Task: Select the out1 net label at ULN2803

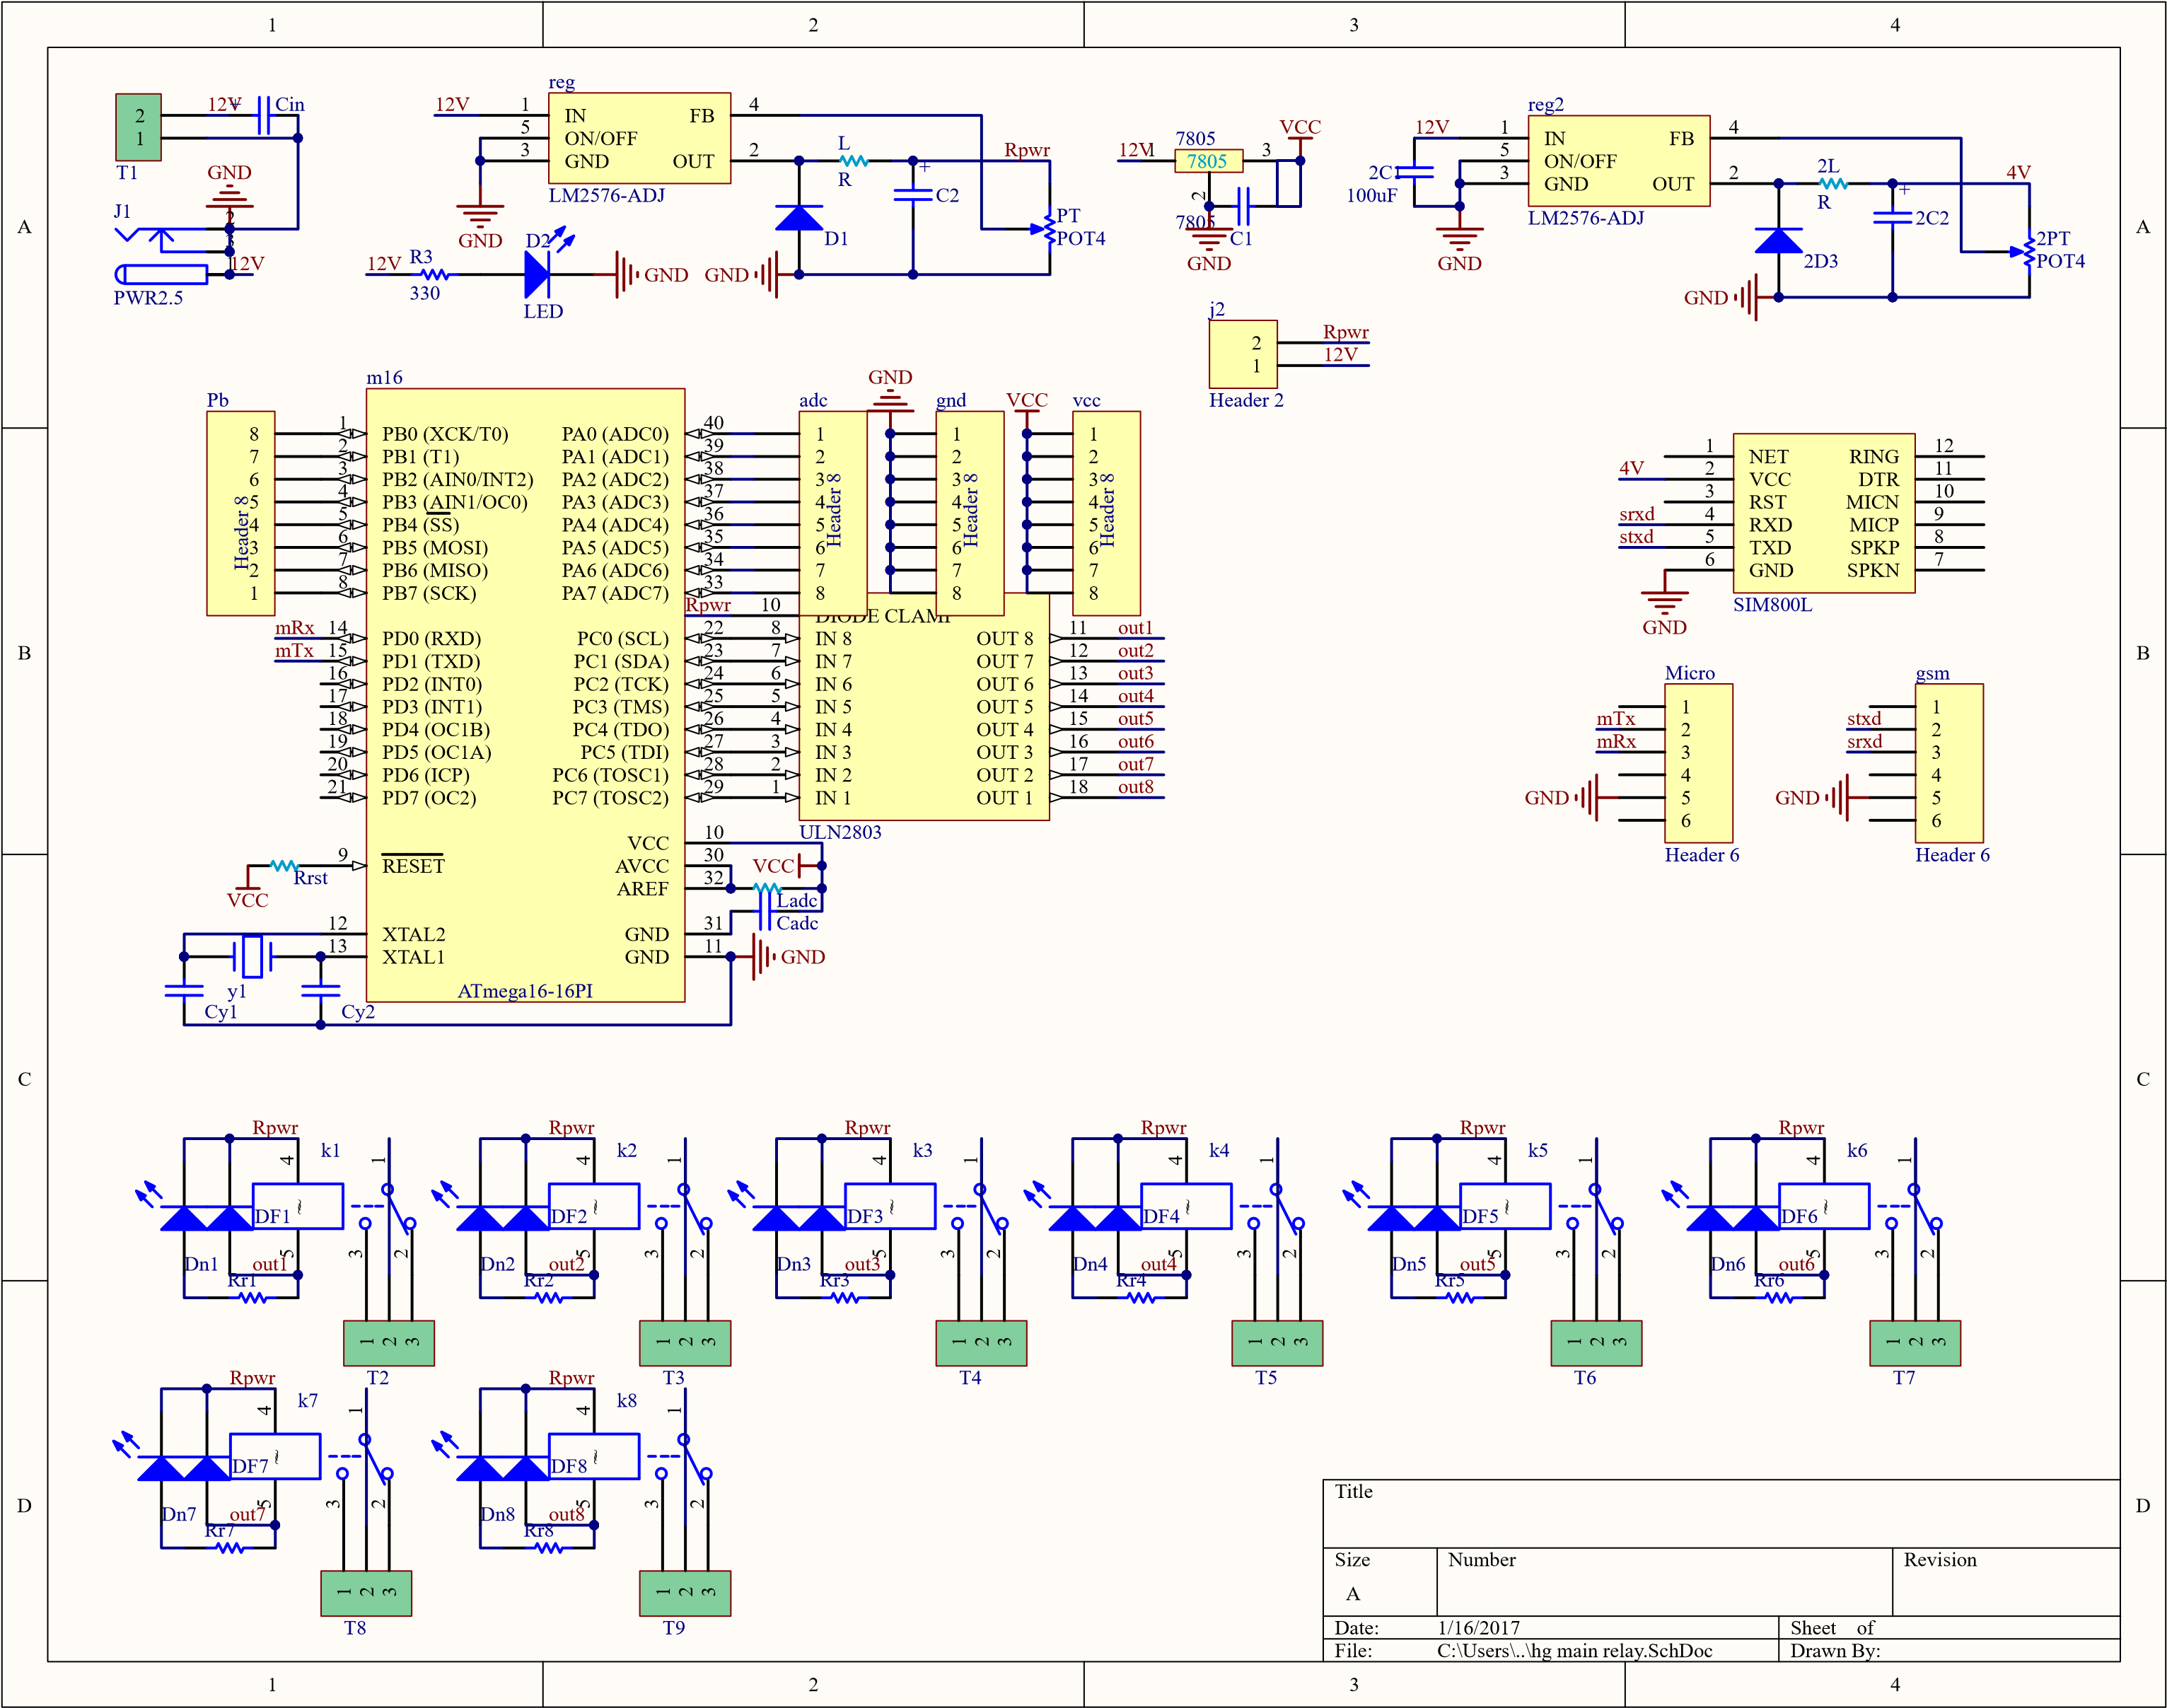Action: pos(1135,628)
